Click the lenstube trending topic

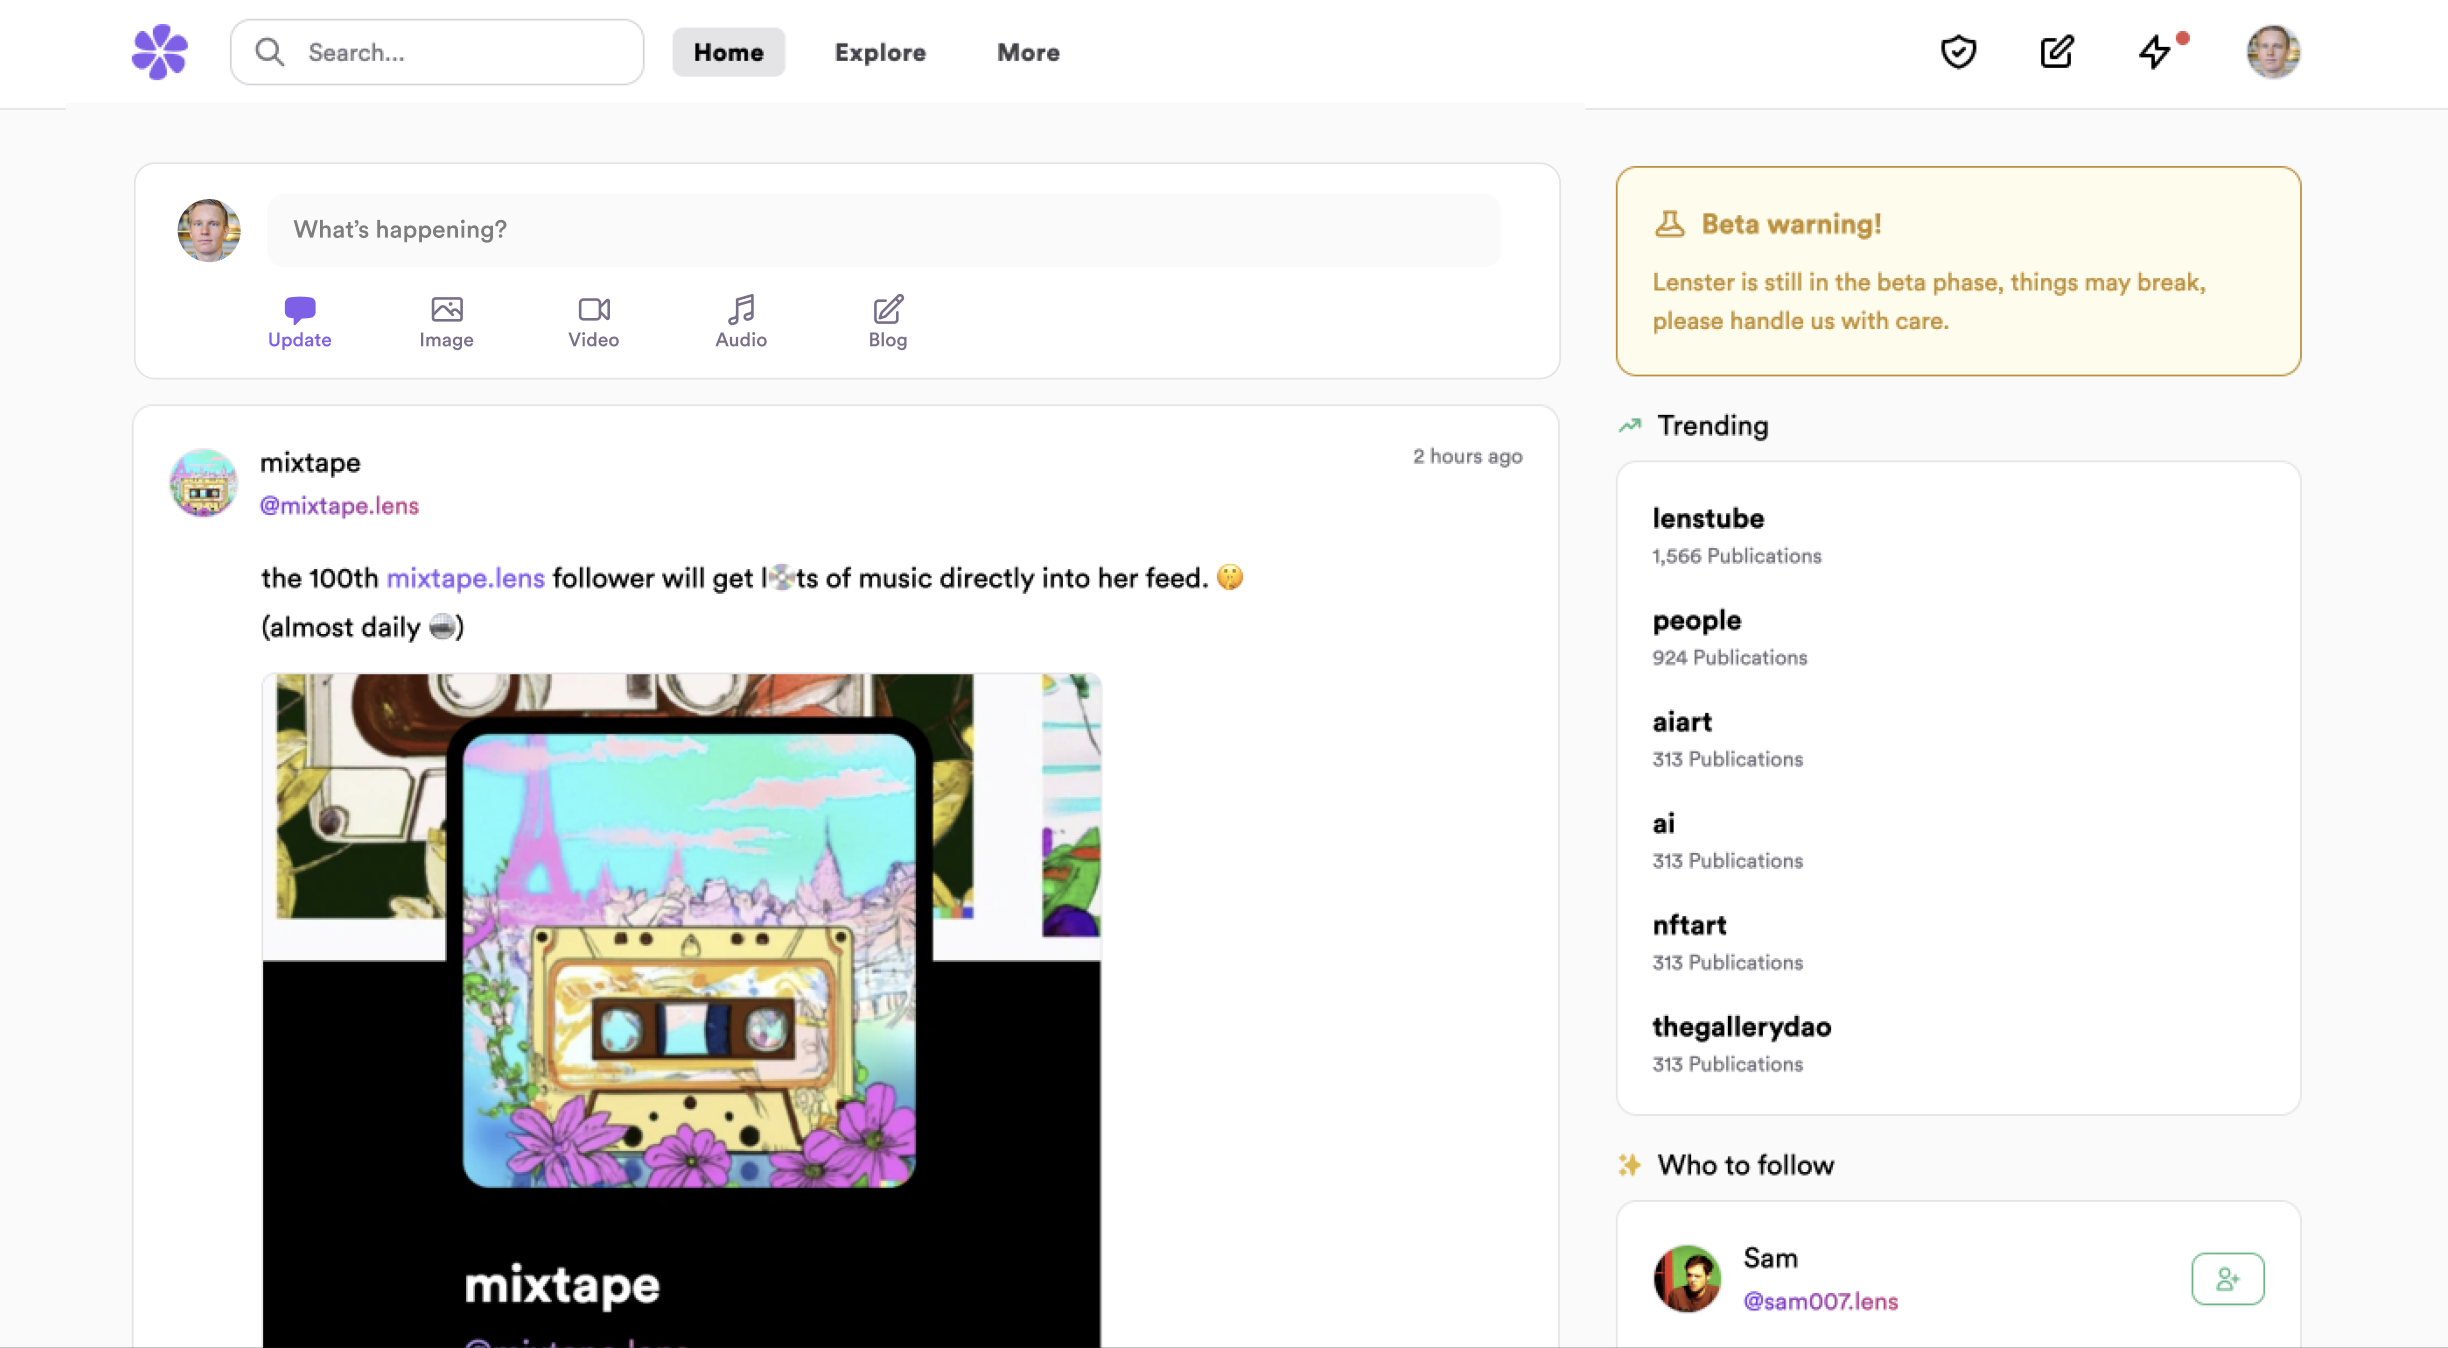[1708, 518]
